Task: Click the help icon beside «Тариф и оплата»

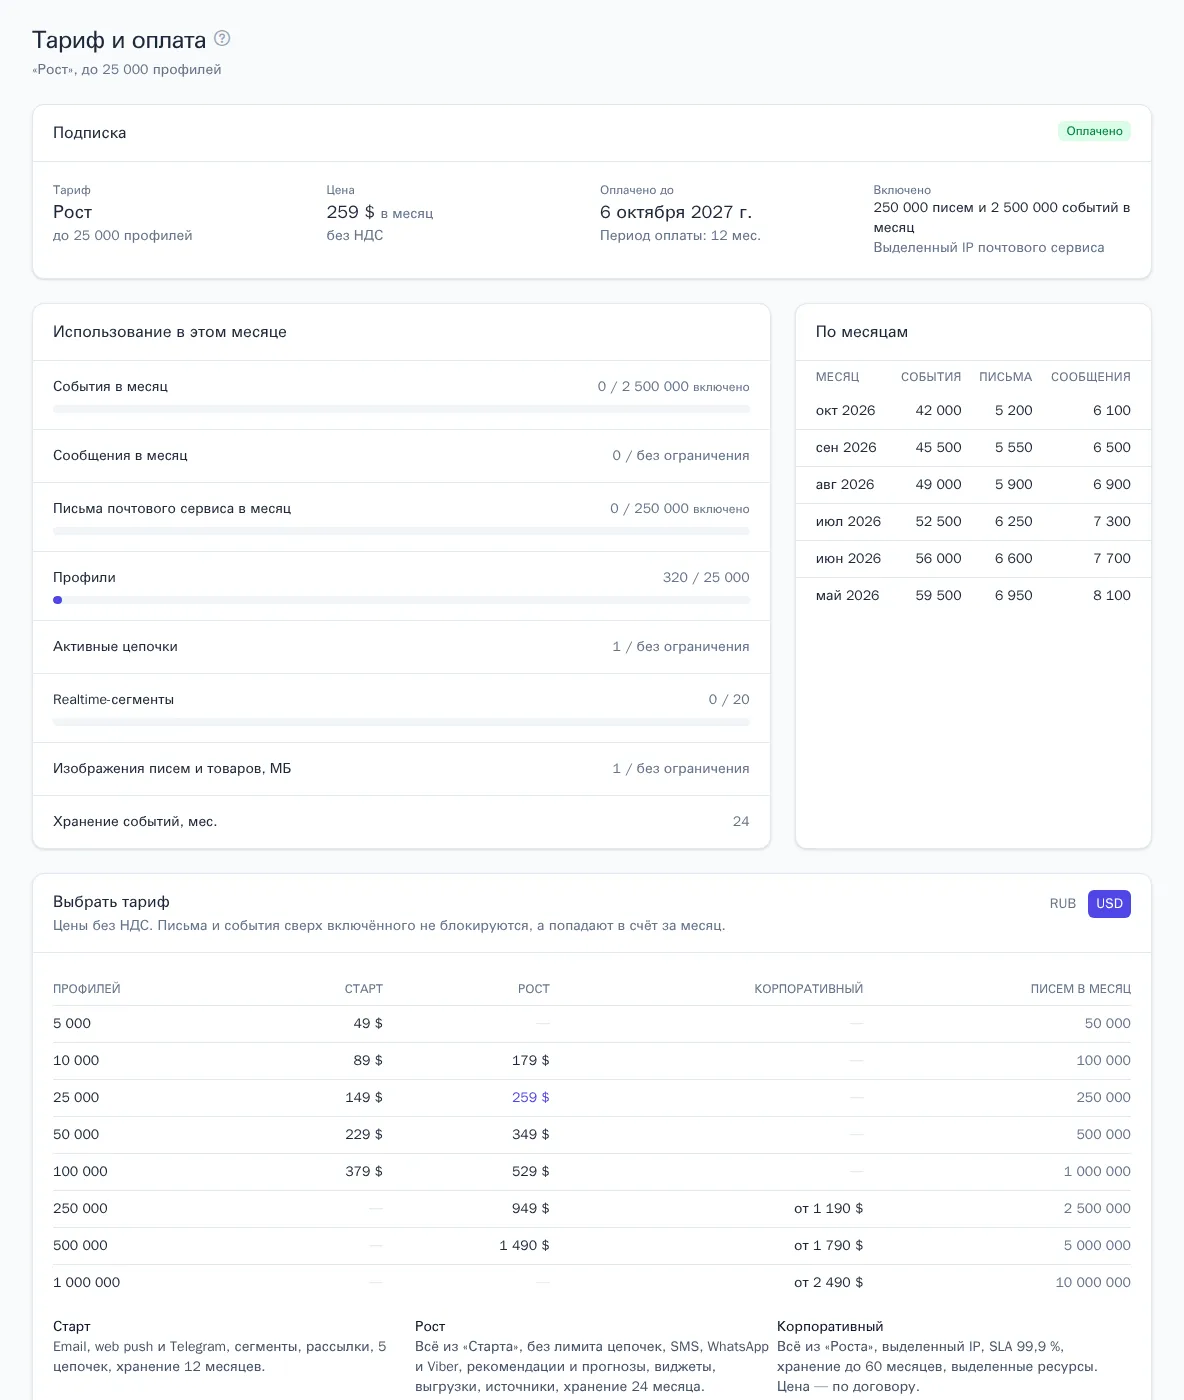Action: click(222, 39)
